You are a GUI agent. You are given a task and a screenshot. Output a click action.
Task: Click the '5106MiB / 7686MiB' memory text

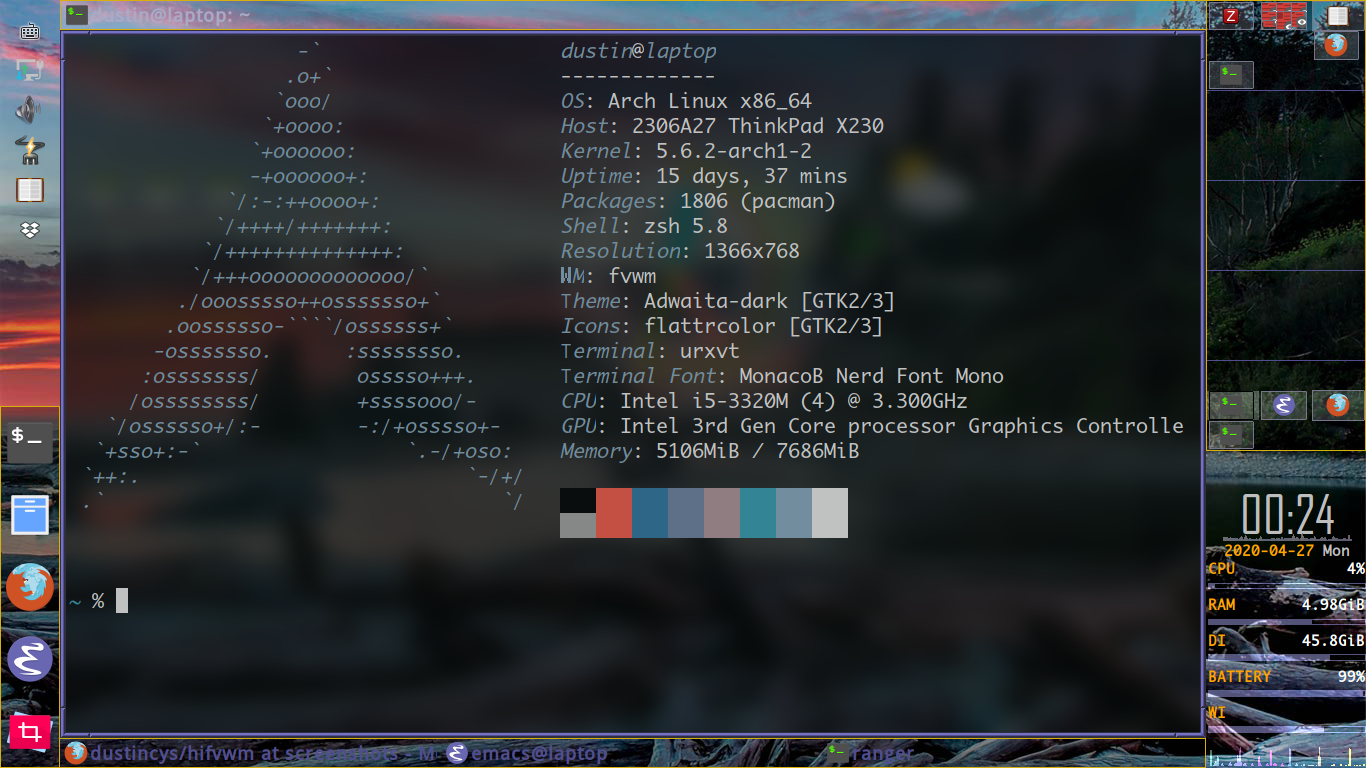pyautogui.click(x=758, y=451)
